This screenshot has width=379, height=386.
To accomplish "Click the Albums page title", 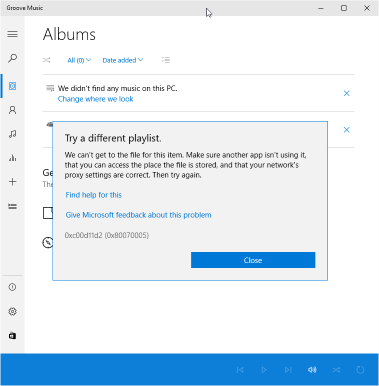I will tap(69, 34).
